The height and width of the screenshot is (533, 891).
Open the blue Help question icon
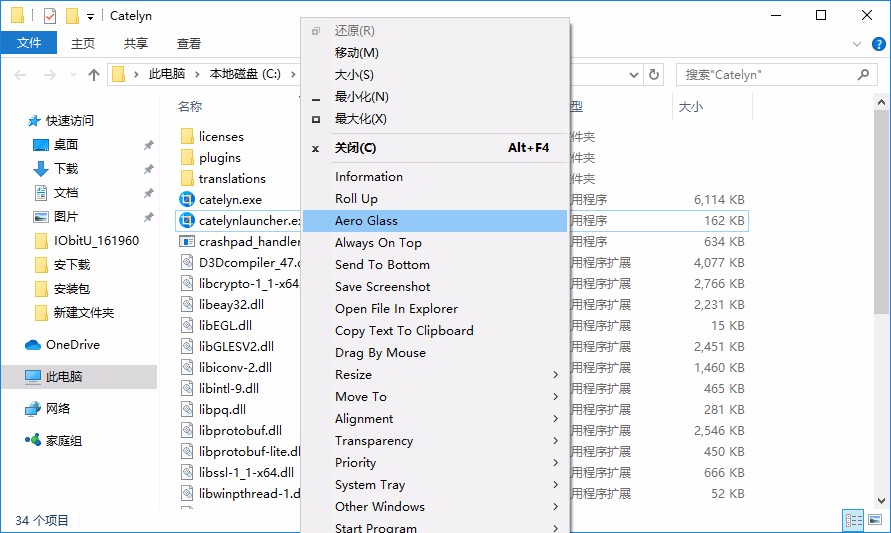(x=878, y=44)
